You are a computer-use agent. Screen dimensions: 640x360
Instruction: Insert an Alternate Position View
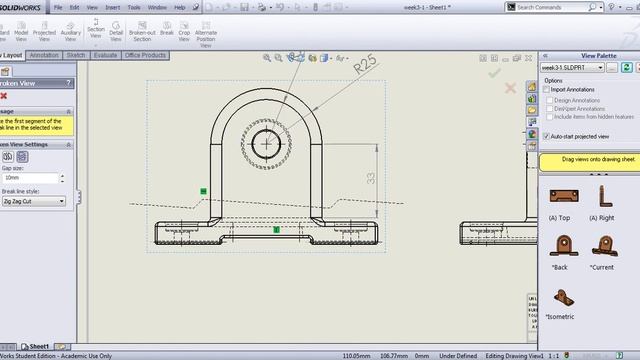point(206,34)
